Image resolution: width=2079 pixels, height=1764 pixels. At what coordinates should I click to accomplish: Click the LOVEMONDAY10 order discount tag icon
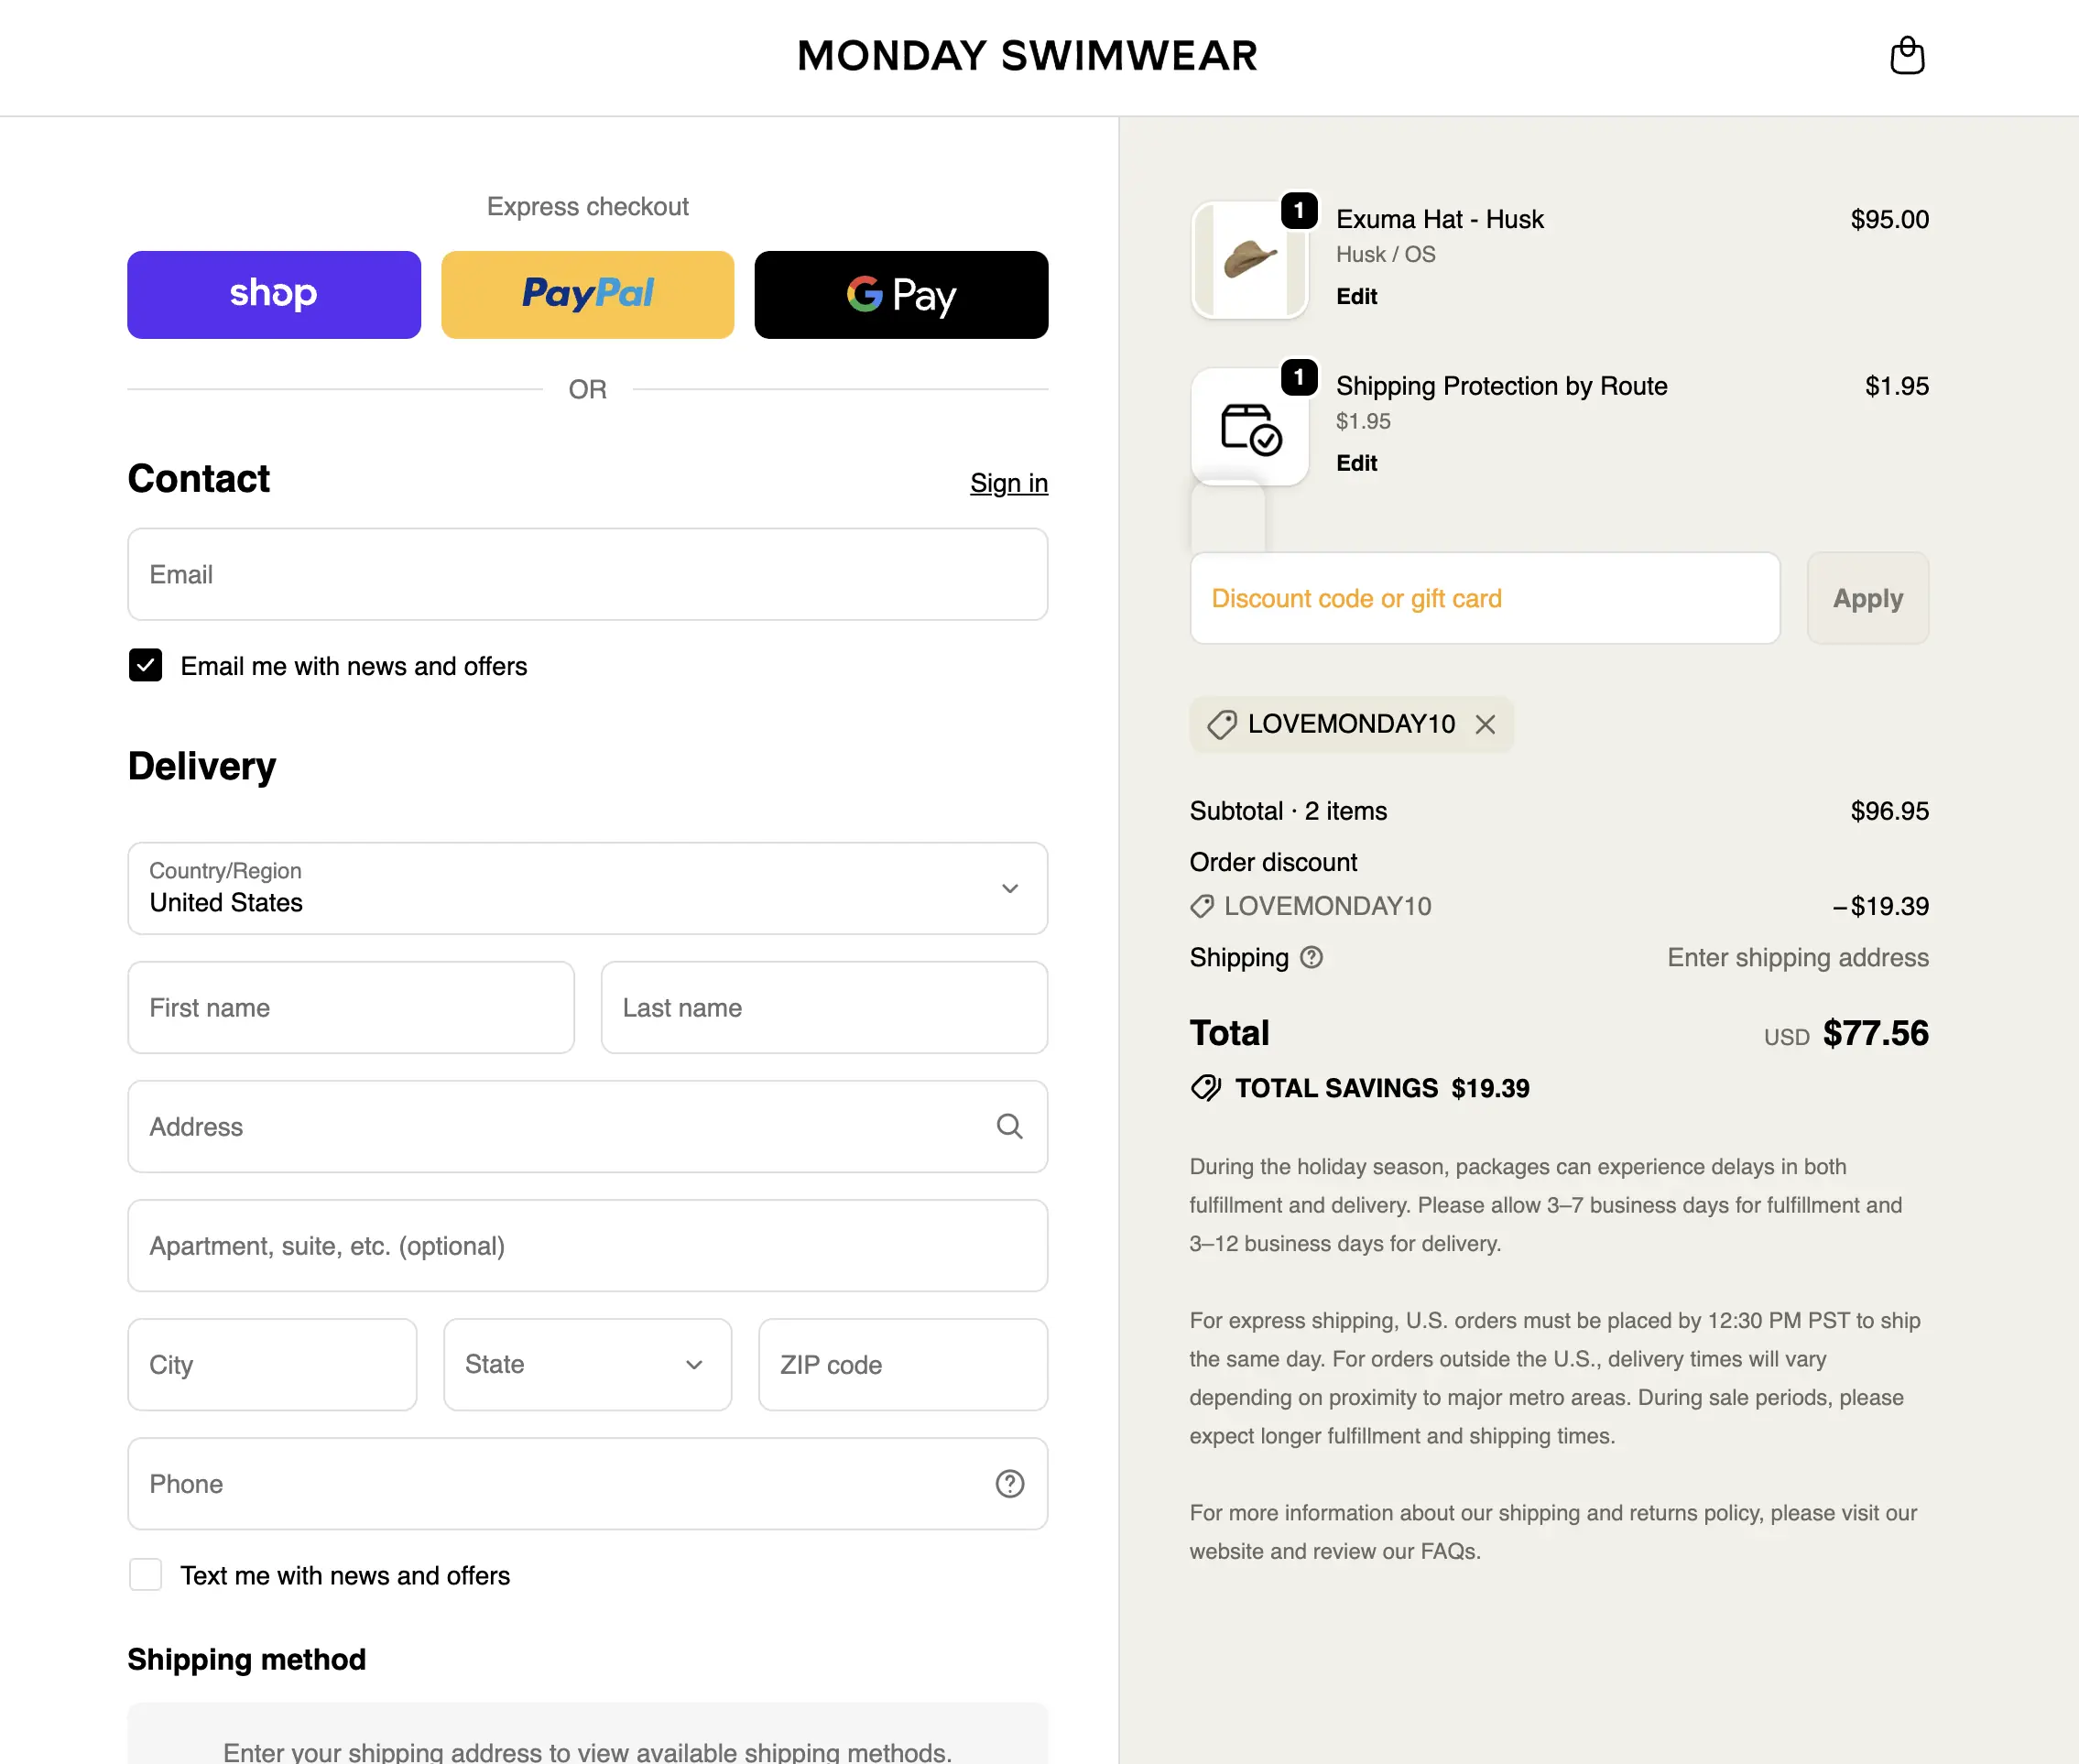1202,906
